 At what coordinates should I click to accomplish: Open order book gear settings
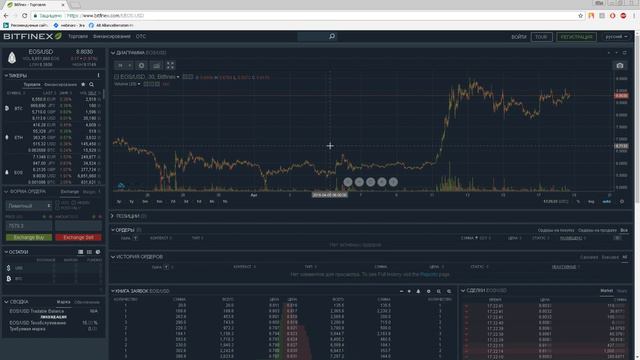429,291
